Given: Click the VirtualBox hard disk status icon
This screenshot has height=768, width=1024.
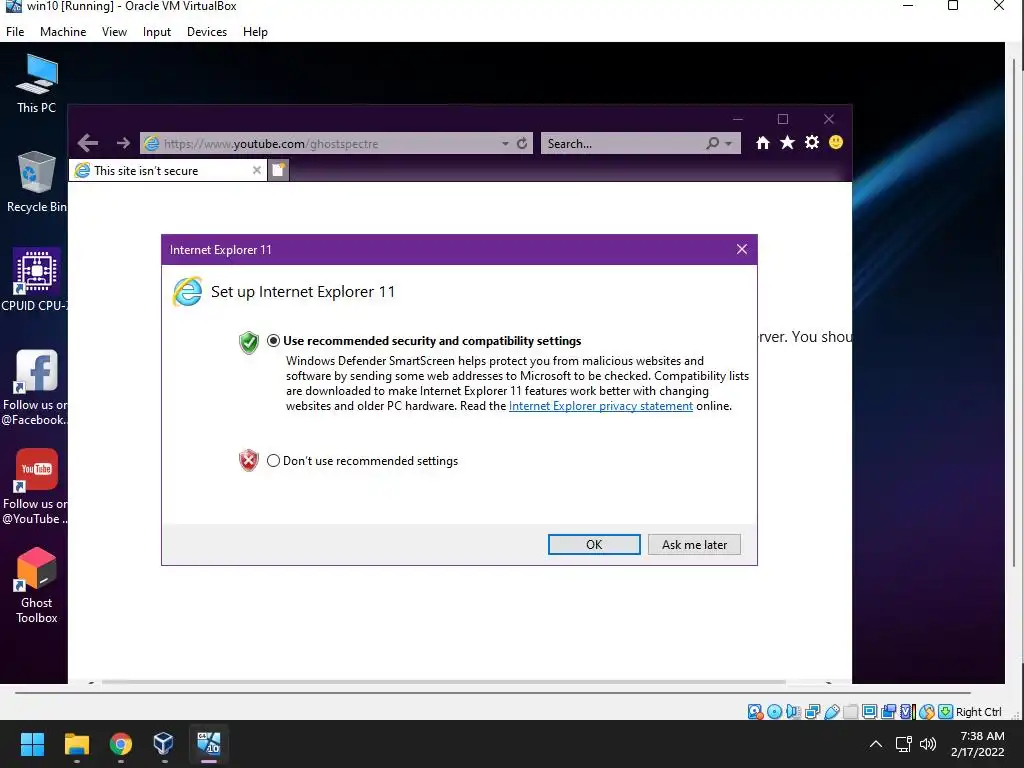Looking at the screenshot, I should click(755, 712).
